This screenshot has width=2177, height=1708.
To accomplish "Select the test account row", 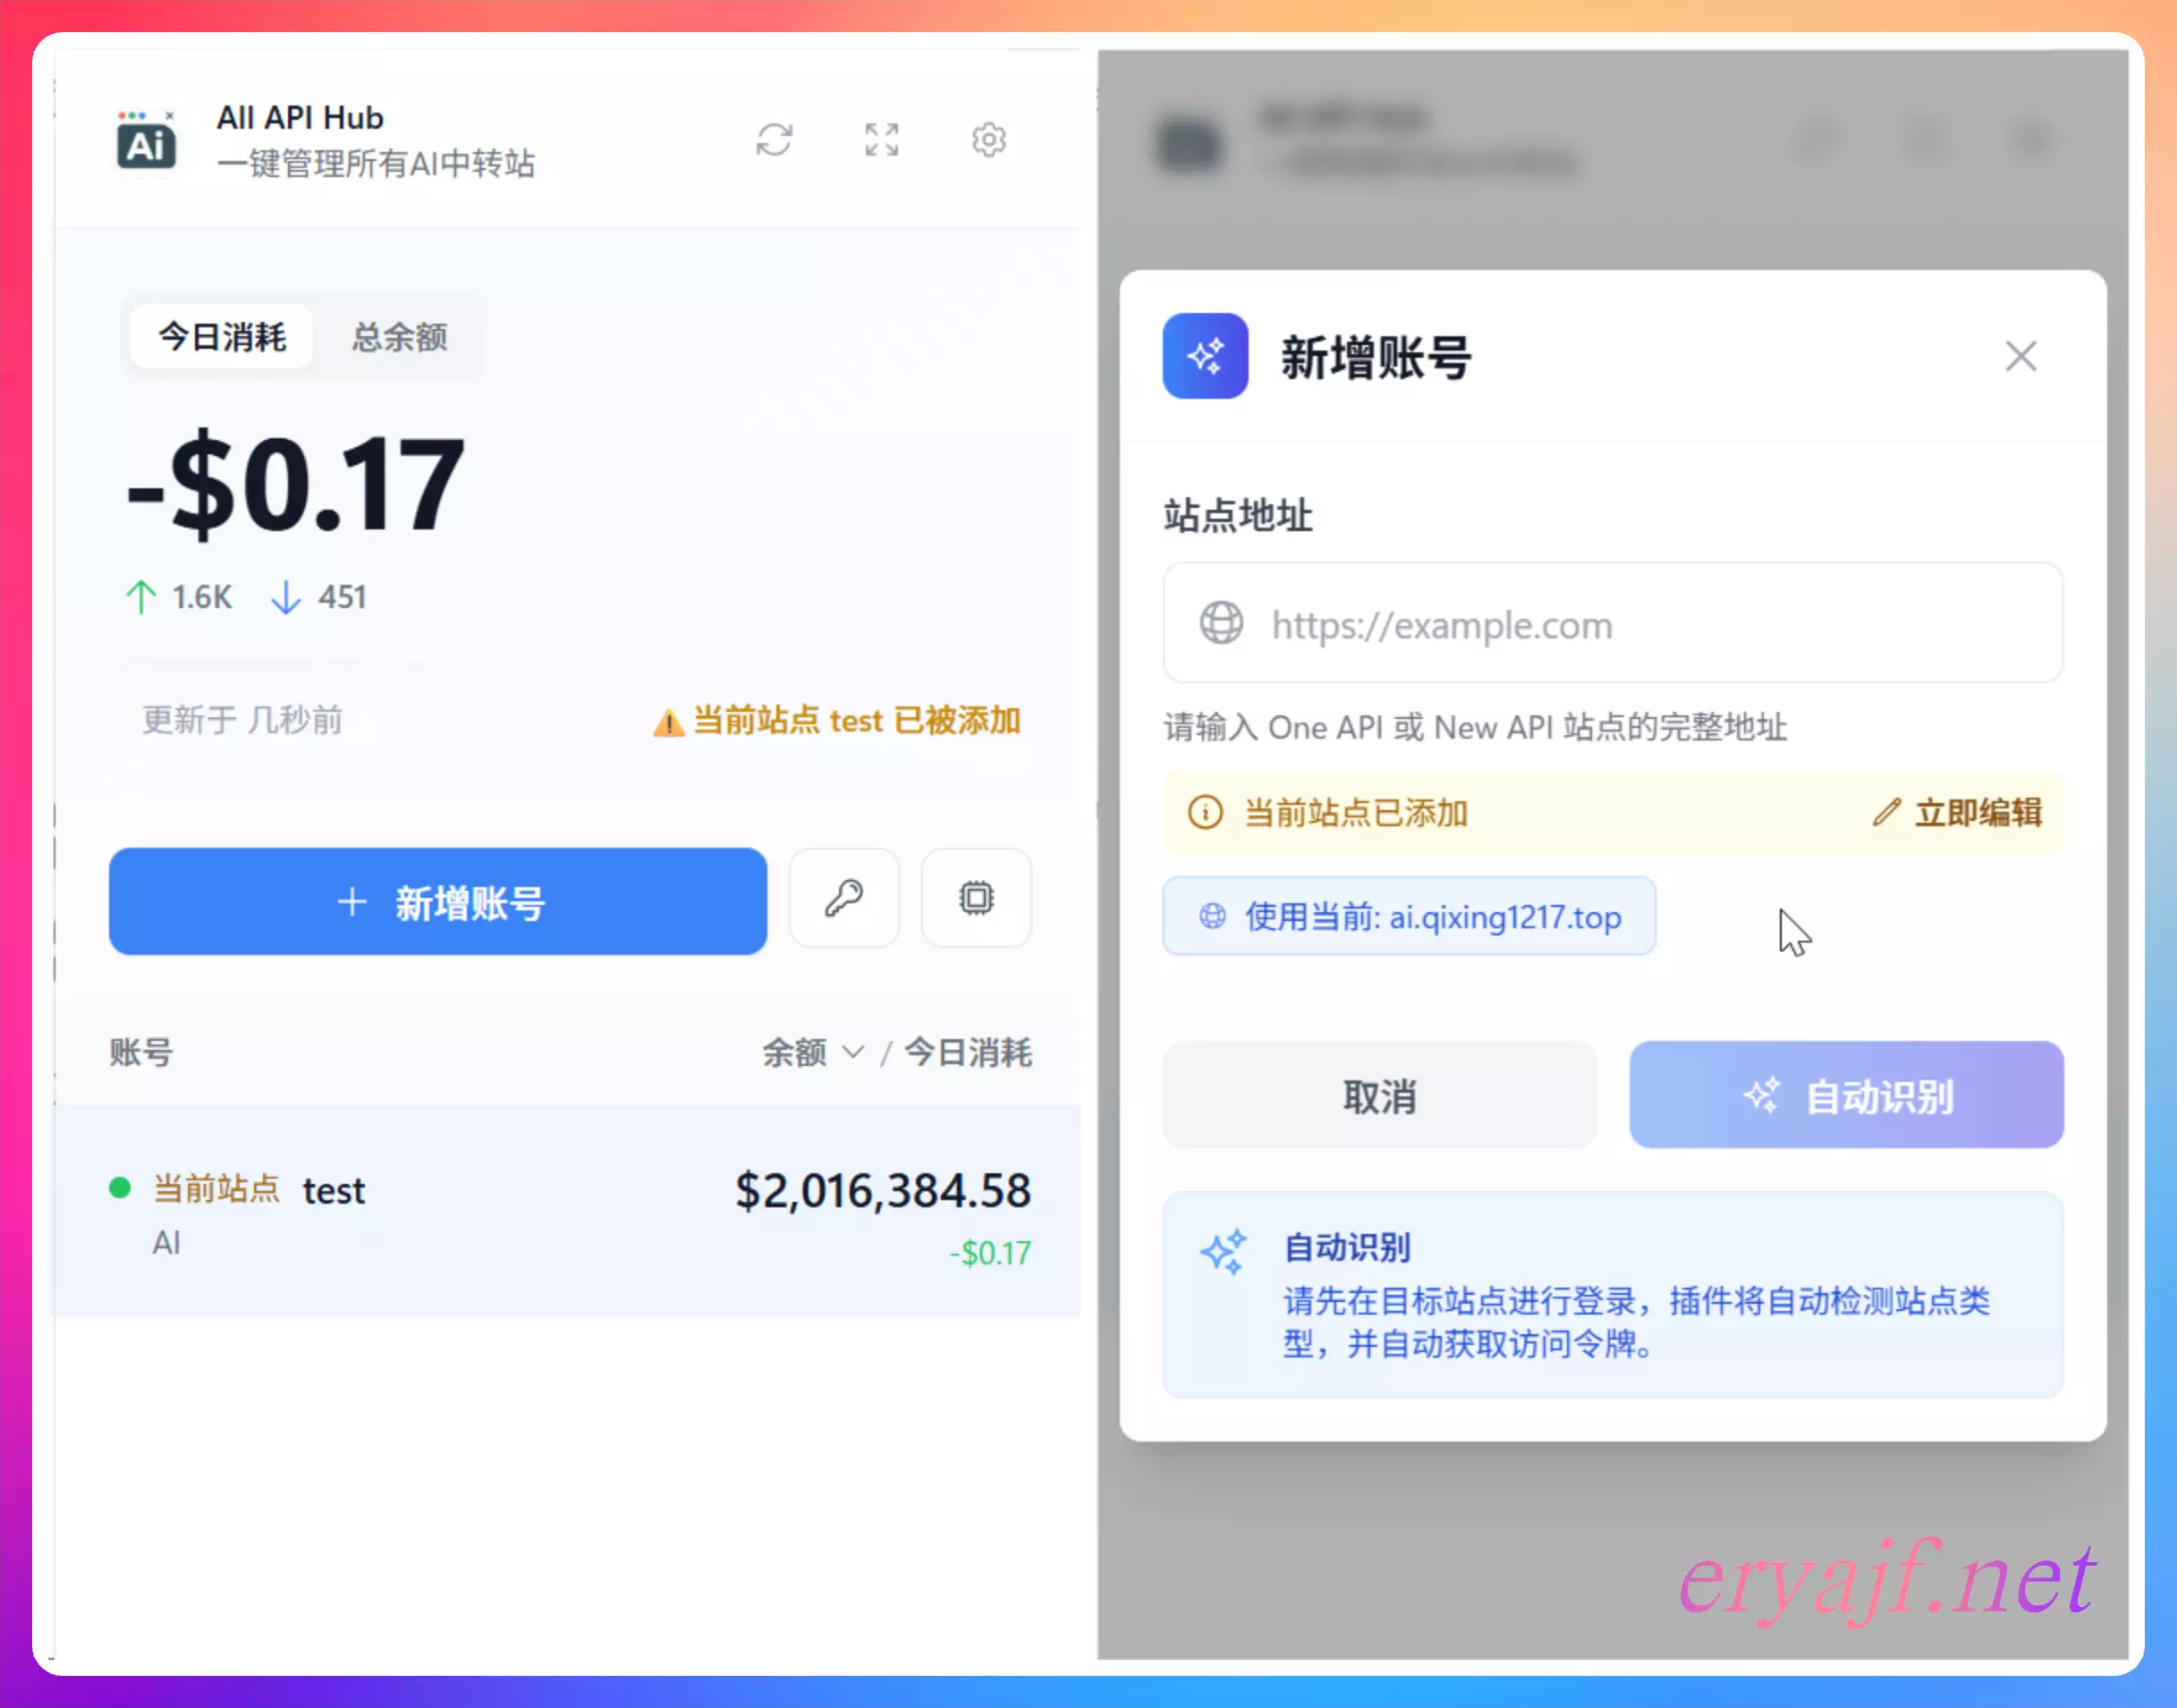I will 567,1212.
